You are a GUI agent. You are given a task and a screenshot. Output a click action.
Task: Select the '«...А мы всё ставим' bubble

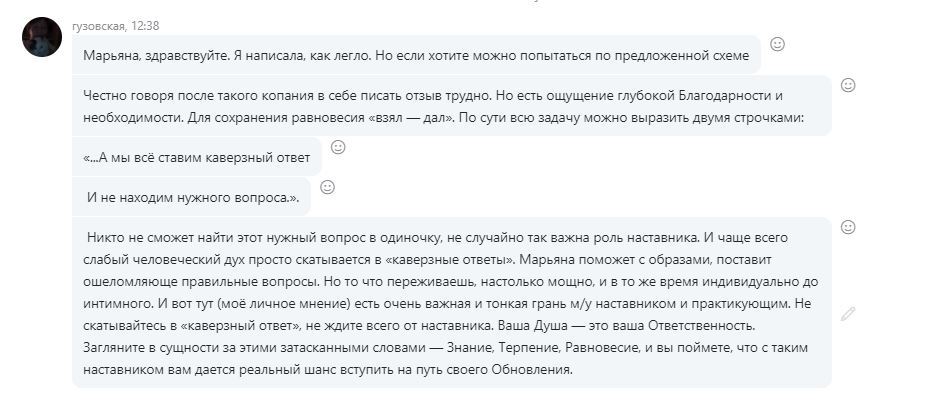pos(197,157)
